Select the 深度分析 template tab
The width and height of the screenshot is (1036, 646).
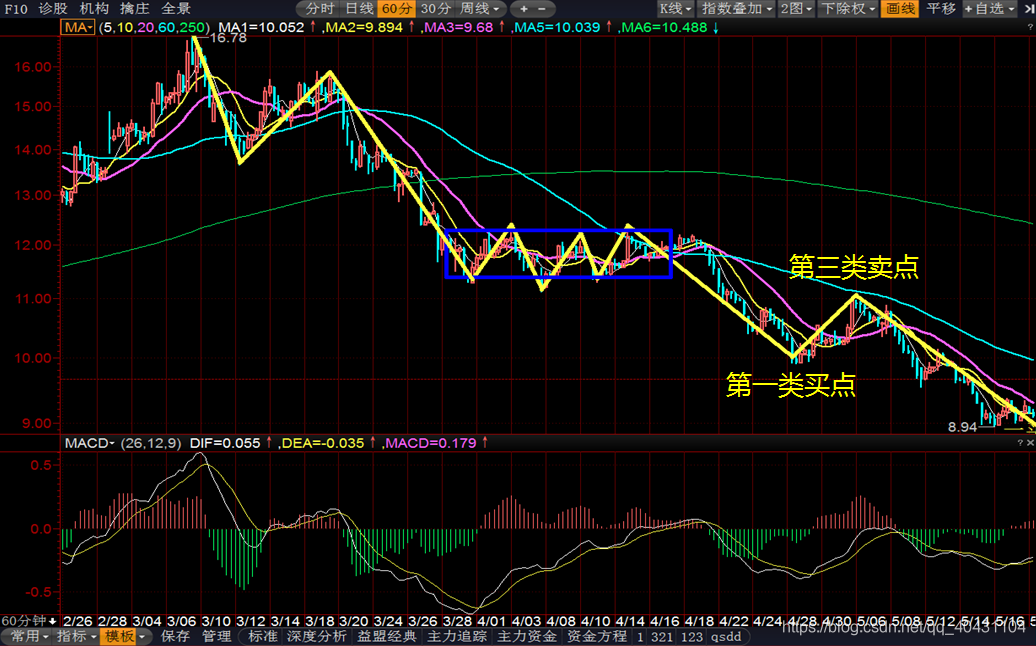317,636
